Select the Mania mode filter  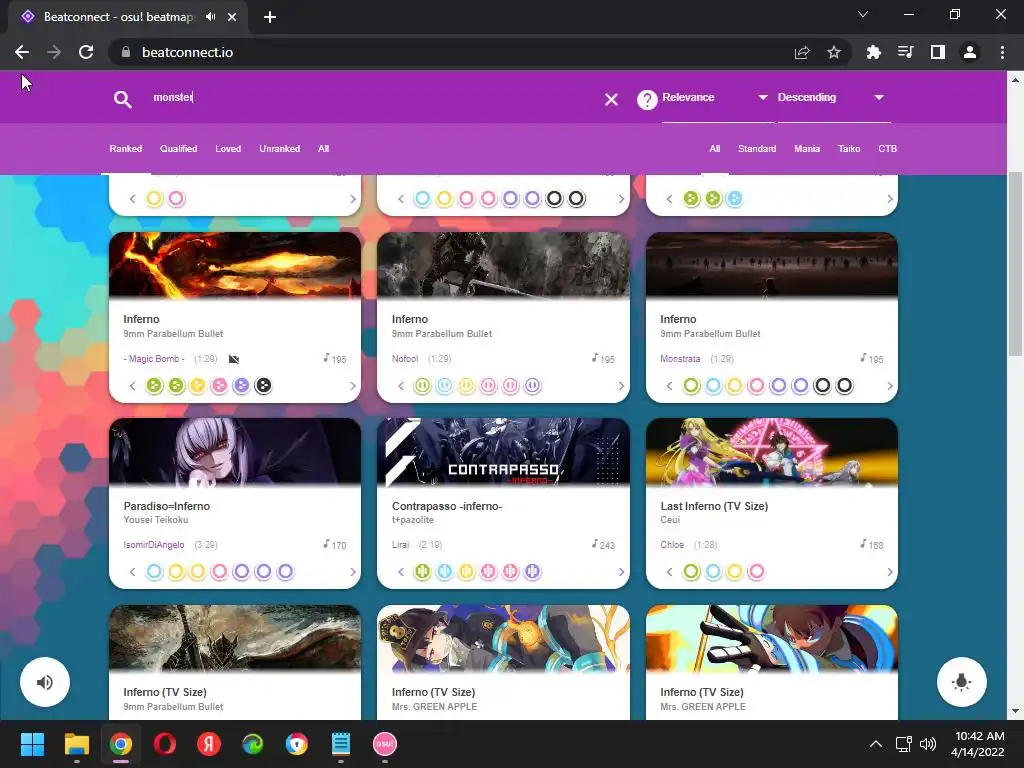pos(807,149)
